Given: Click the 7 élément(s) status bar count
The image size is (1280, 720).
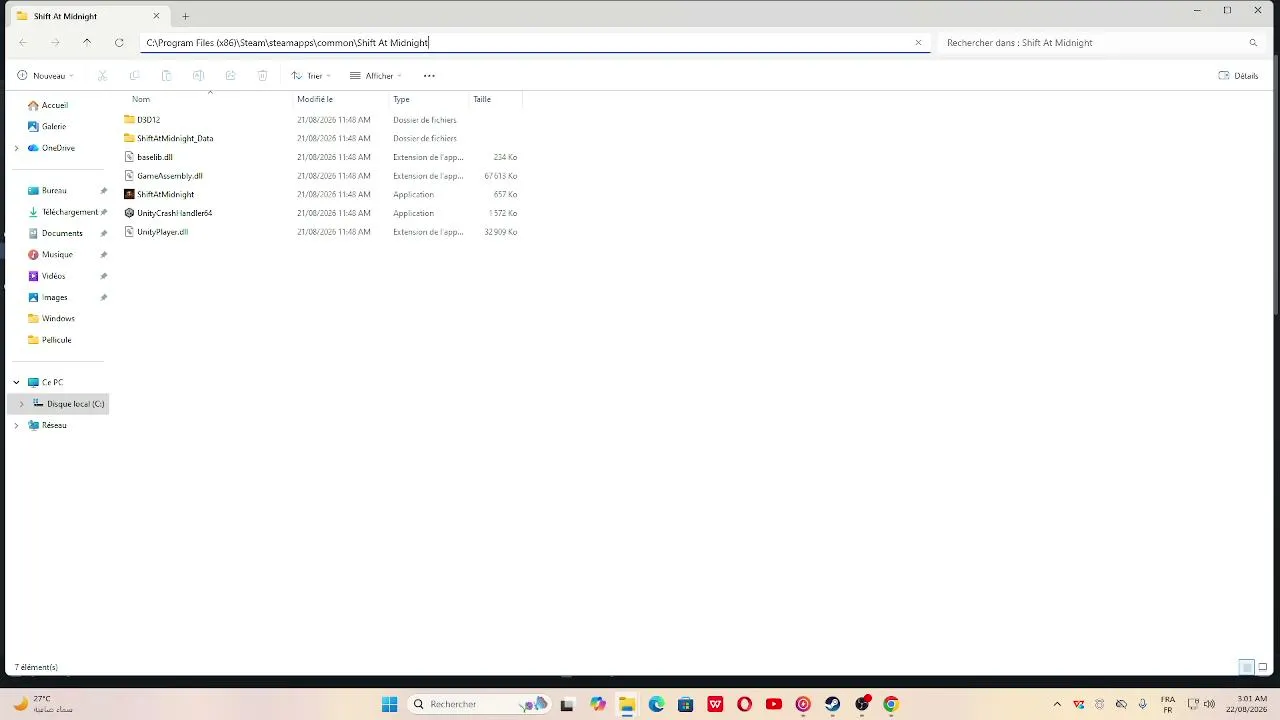Looking at the screenshot, I should pyautogui.click(x=36, y=667).
